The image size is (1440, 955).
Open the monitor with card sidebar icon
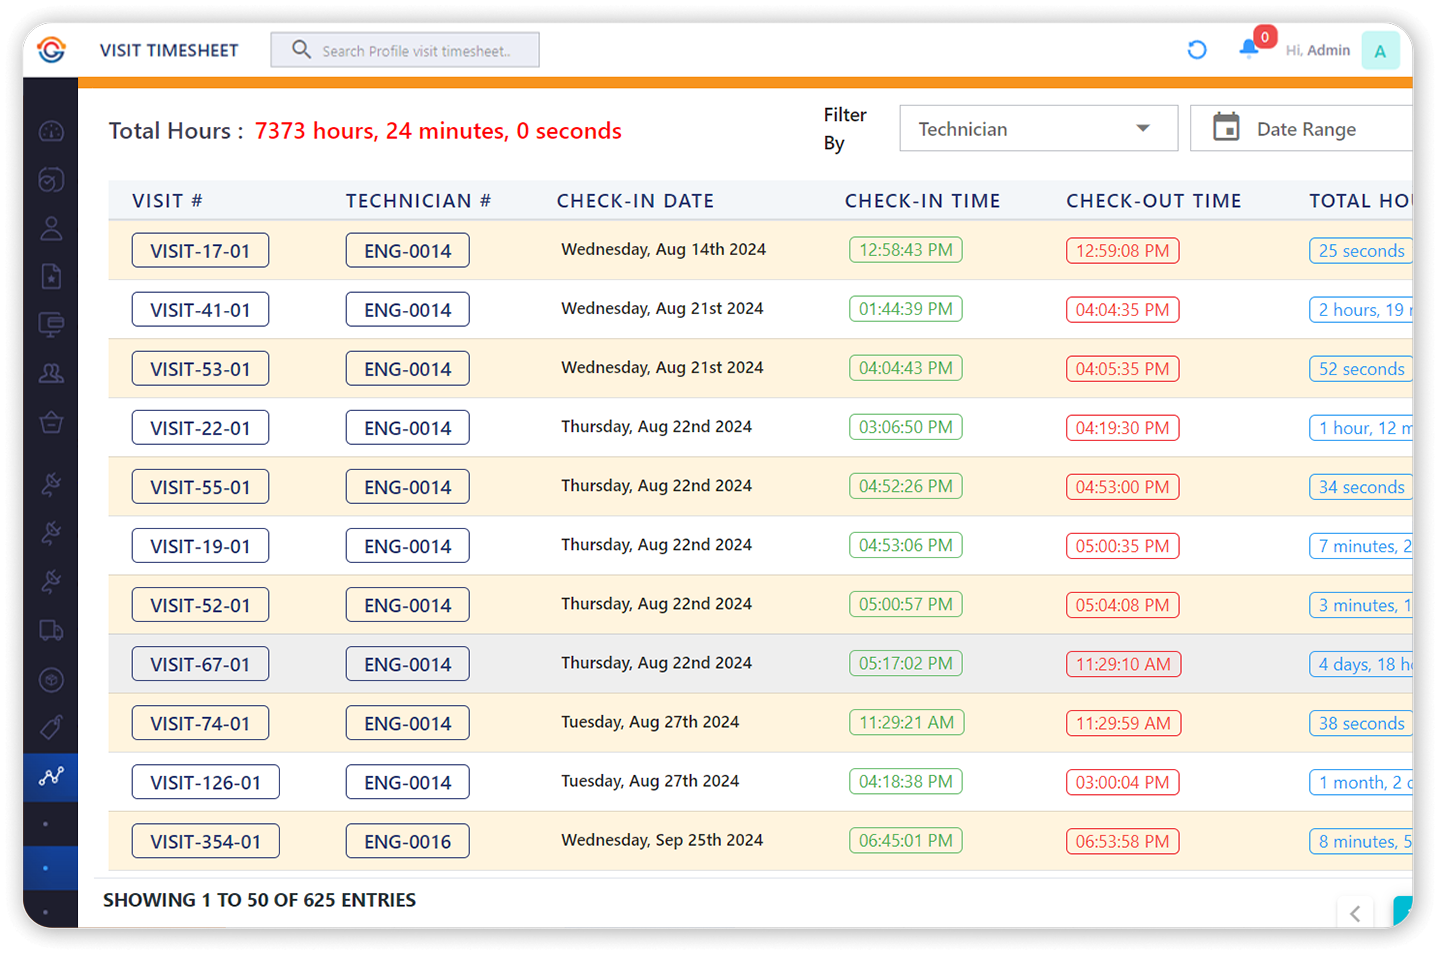pyautogui.click(x=51, y=324)
